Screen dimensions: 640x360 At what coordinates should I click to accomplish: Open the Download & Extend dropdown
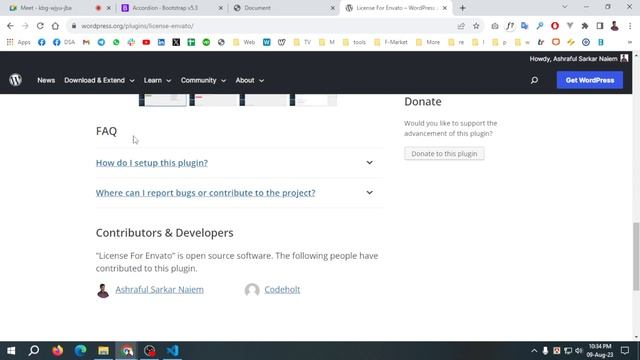[99, 80]
